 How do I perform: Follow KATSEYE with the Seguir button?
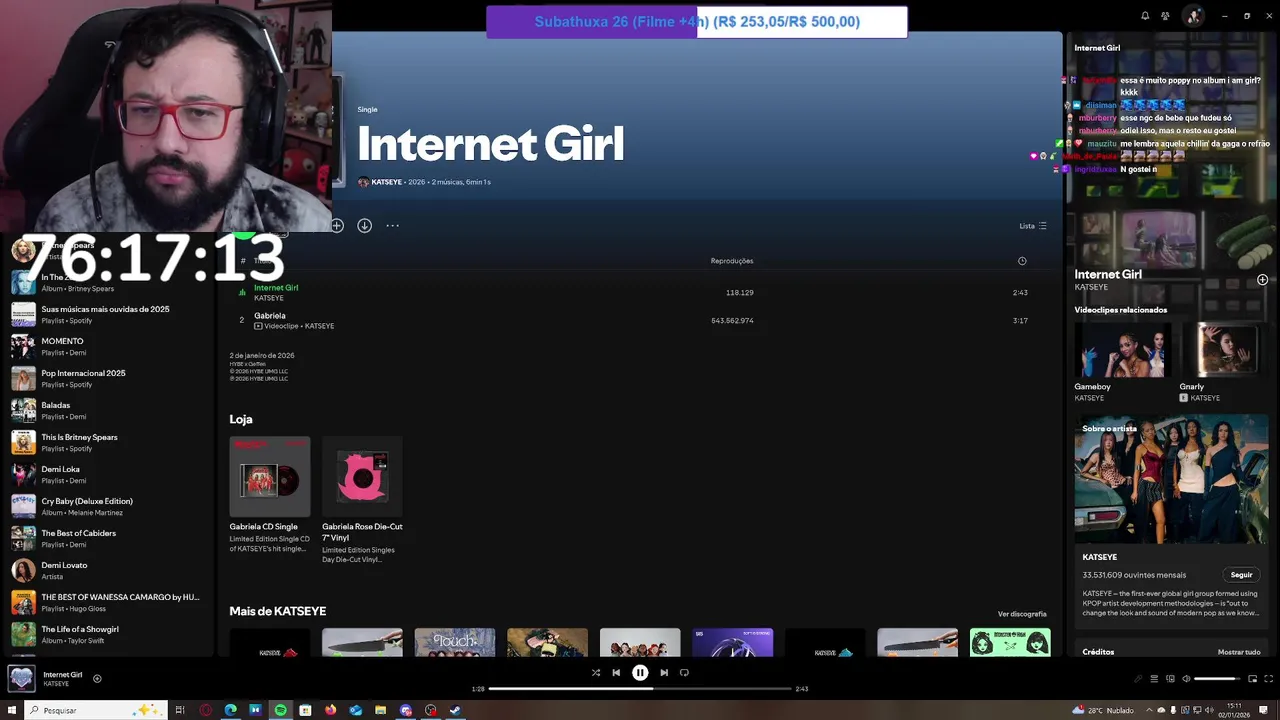point(1241,575)
